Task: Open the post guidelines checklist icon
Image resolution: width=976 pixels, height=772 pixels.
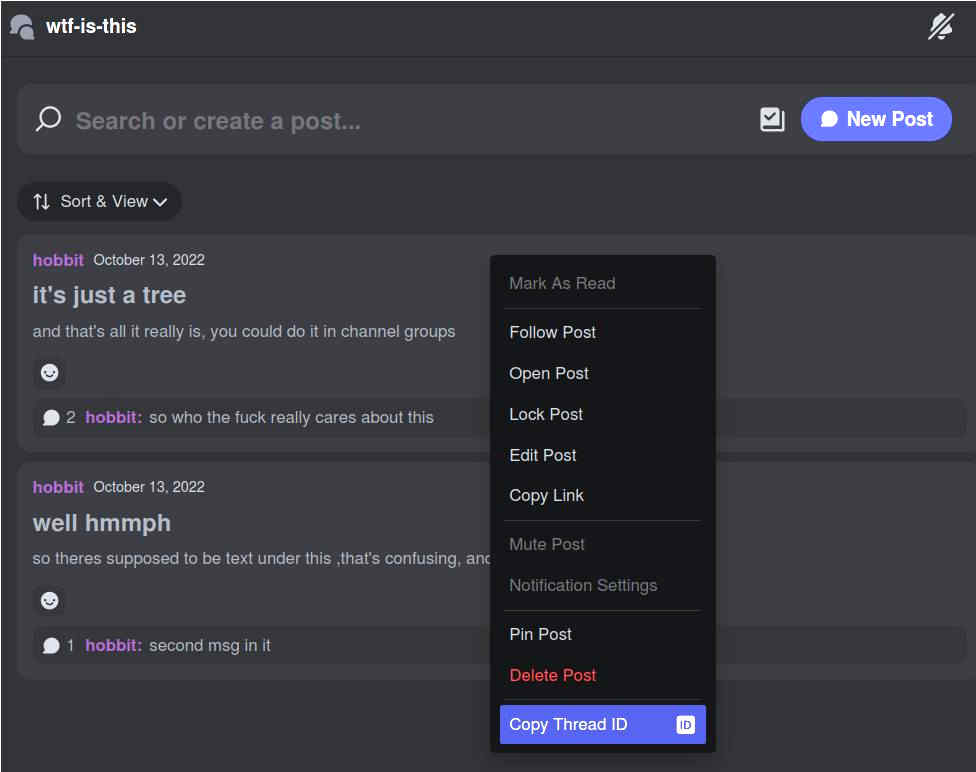Action: coord(772,120)
